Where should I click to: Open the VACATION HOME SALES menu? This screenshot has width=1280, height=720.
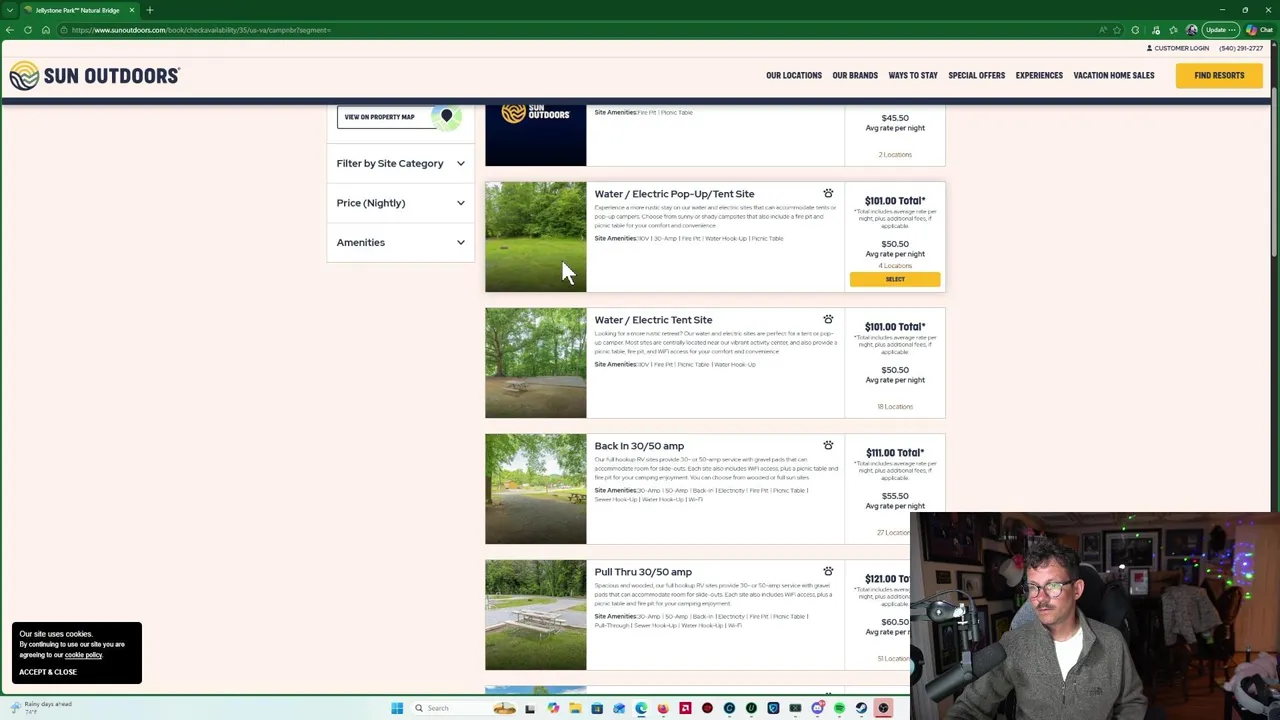coord(1114,75)
